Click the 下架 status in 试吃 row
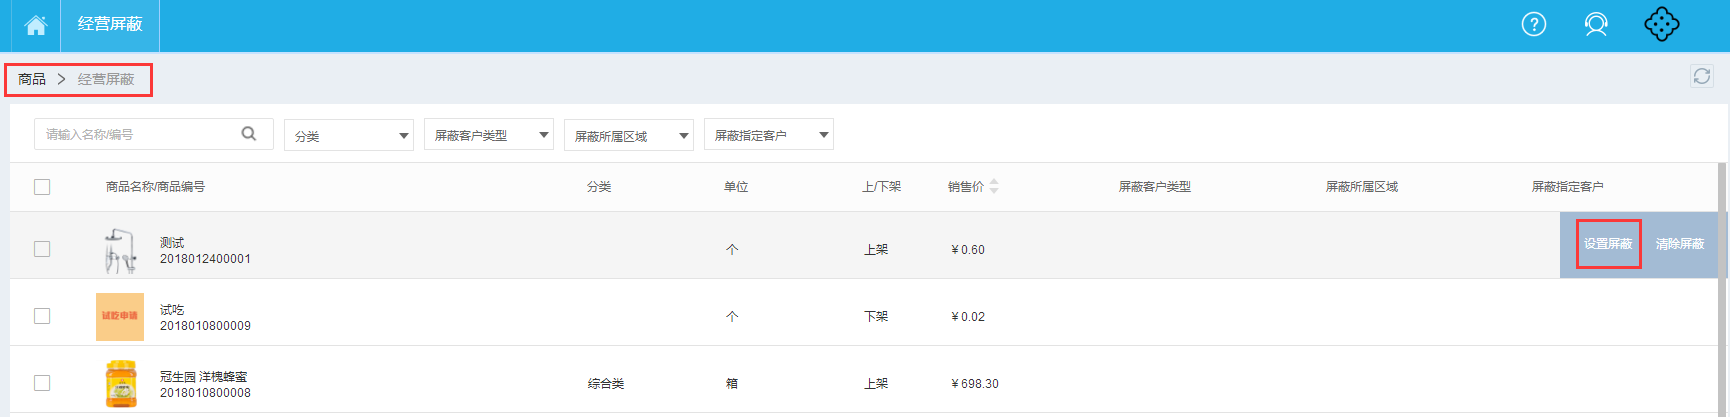Screen dimensions: 1730x417 click(876, 317)
